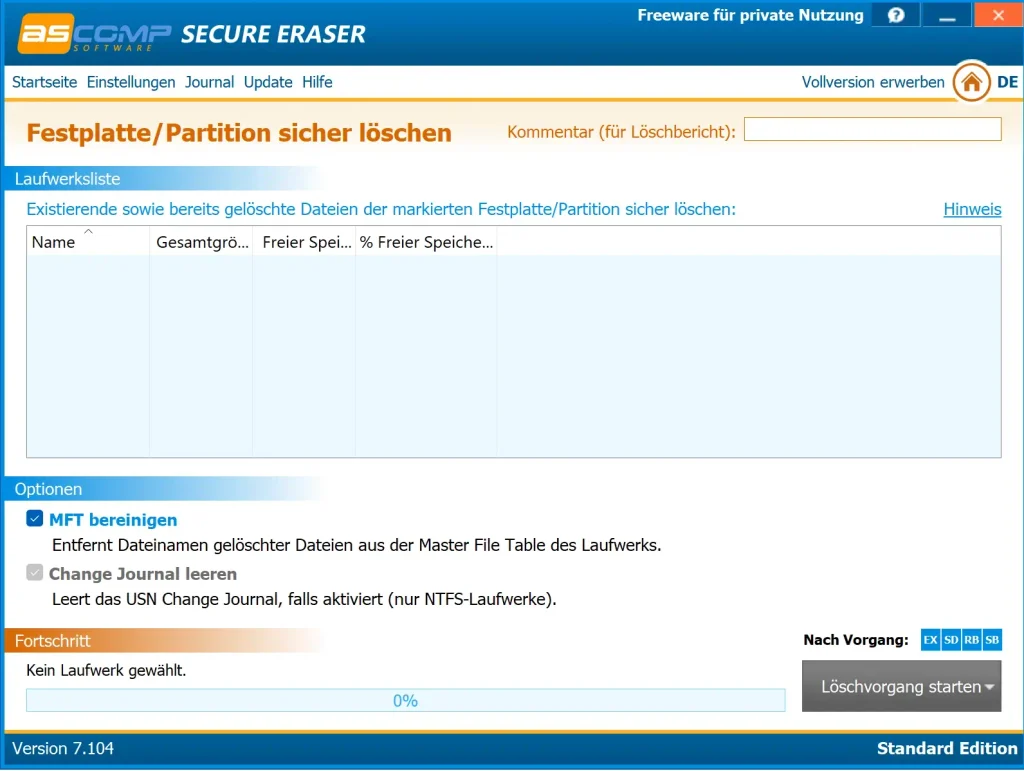Select the RB after-process icon

(x=971, y=640)
